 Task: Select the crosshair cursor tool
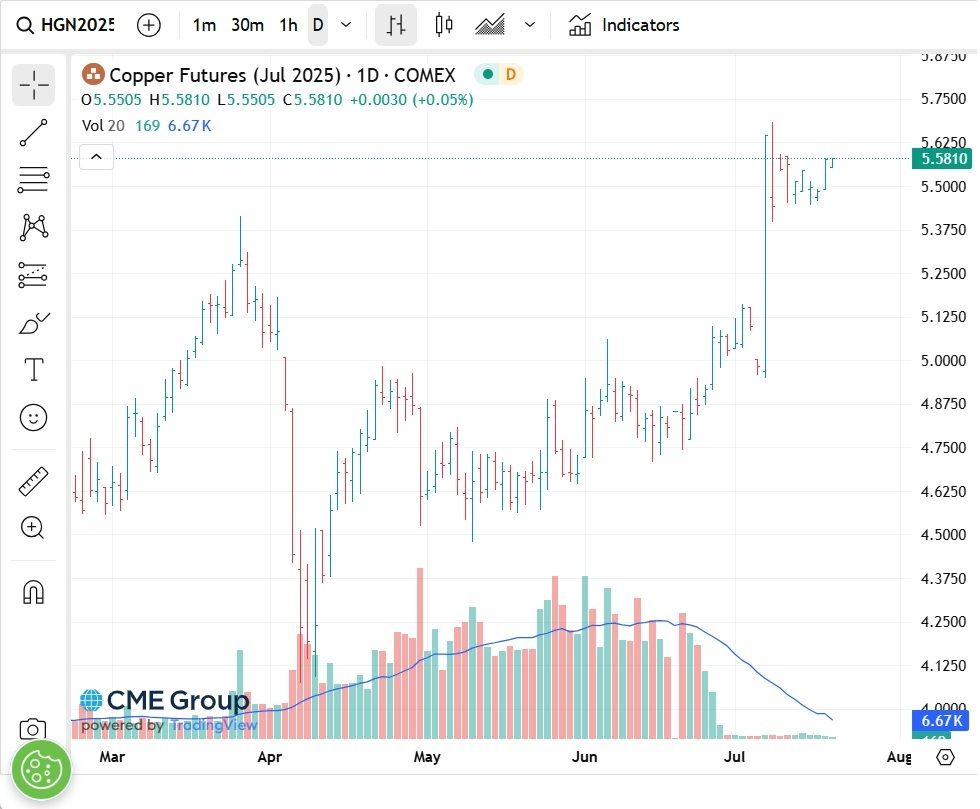coord(34,84)
